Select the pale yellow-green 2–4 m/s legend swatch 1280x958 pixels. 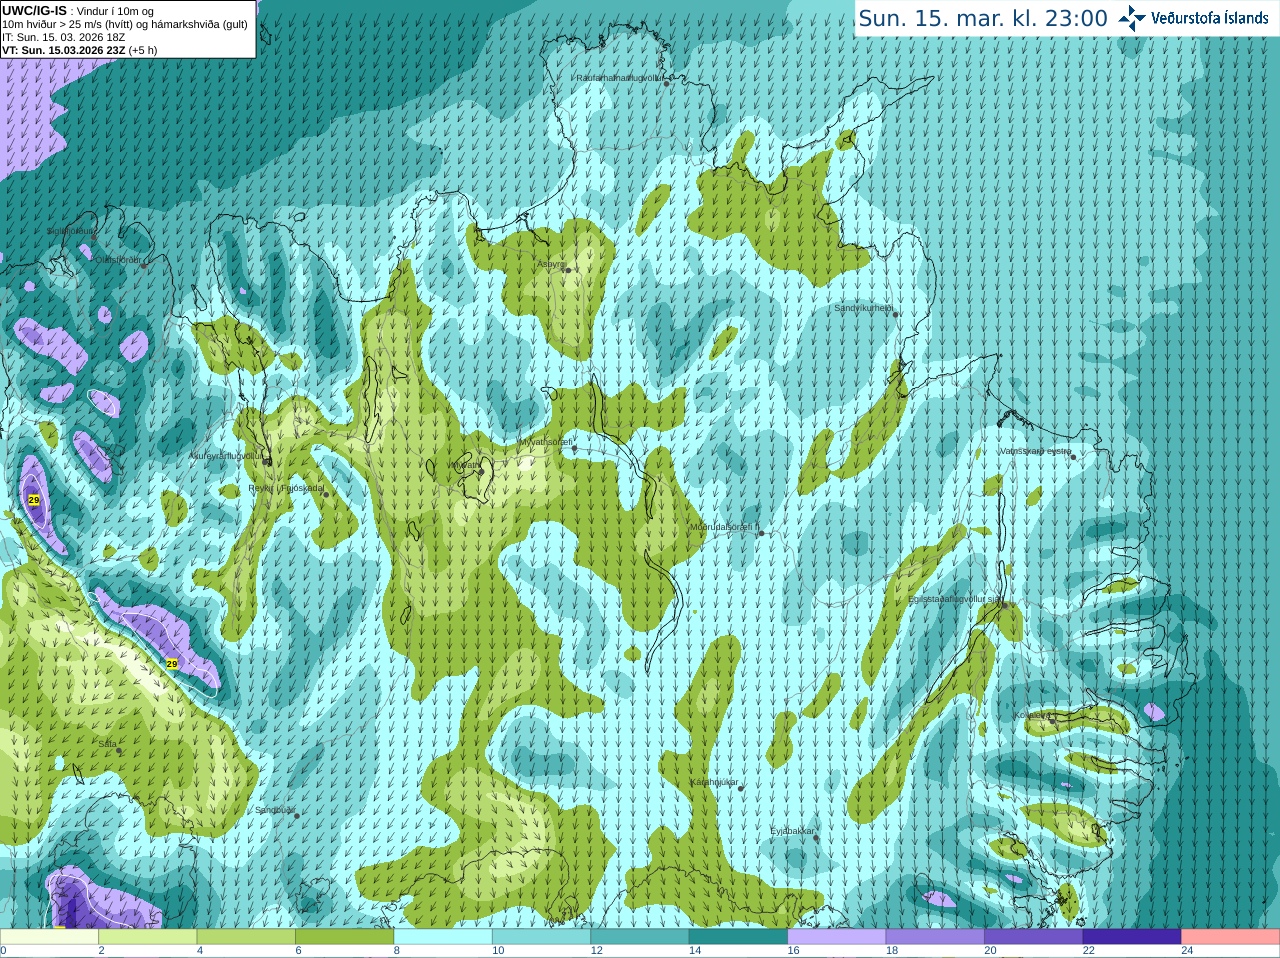point(147,937)
